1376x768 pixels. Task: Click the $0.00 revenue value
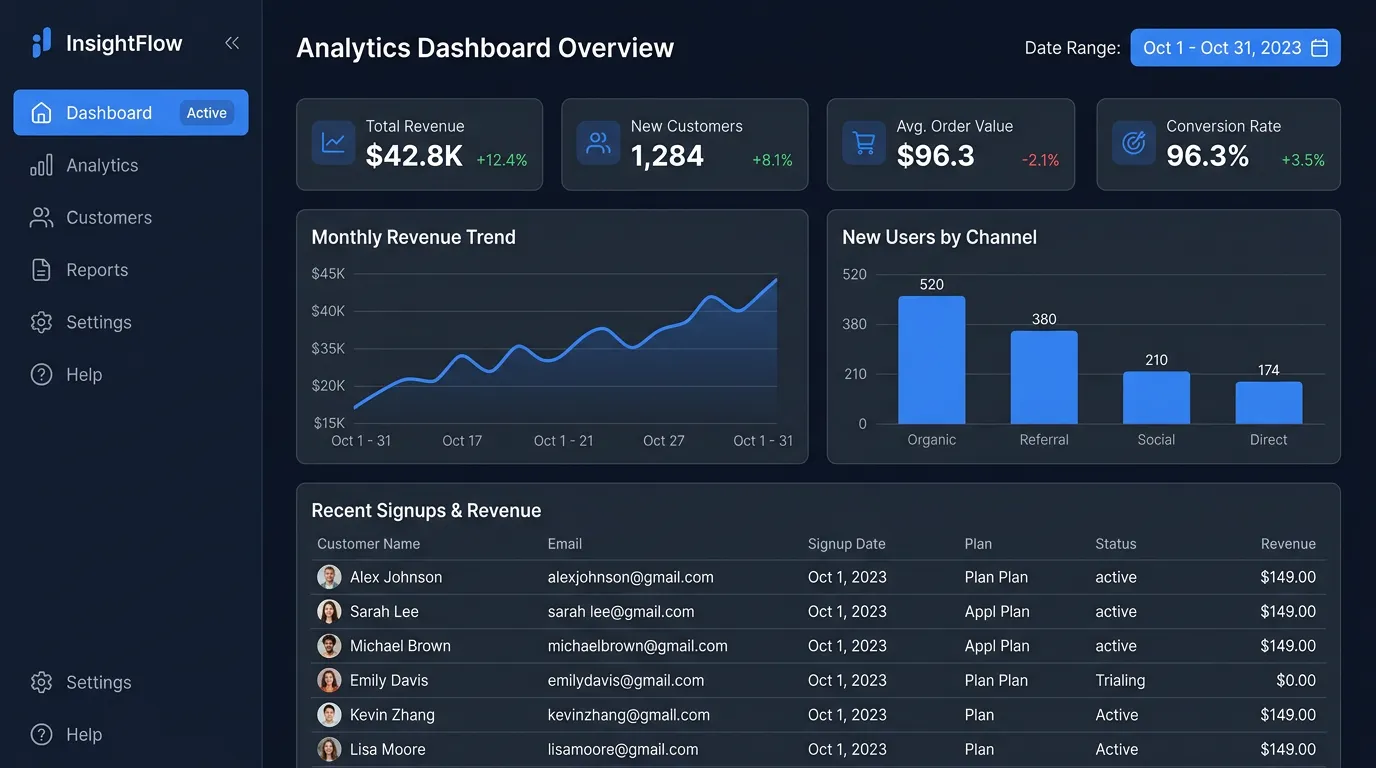coord(1296,680)
